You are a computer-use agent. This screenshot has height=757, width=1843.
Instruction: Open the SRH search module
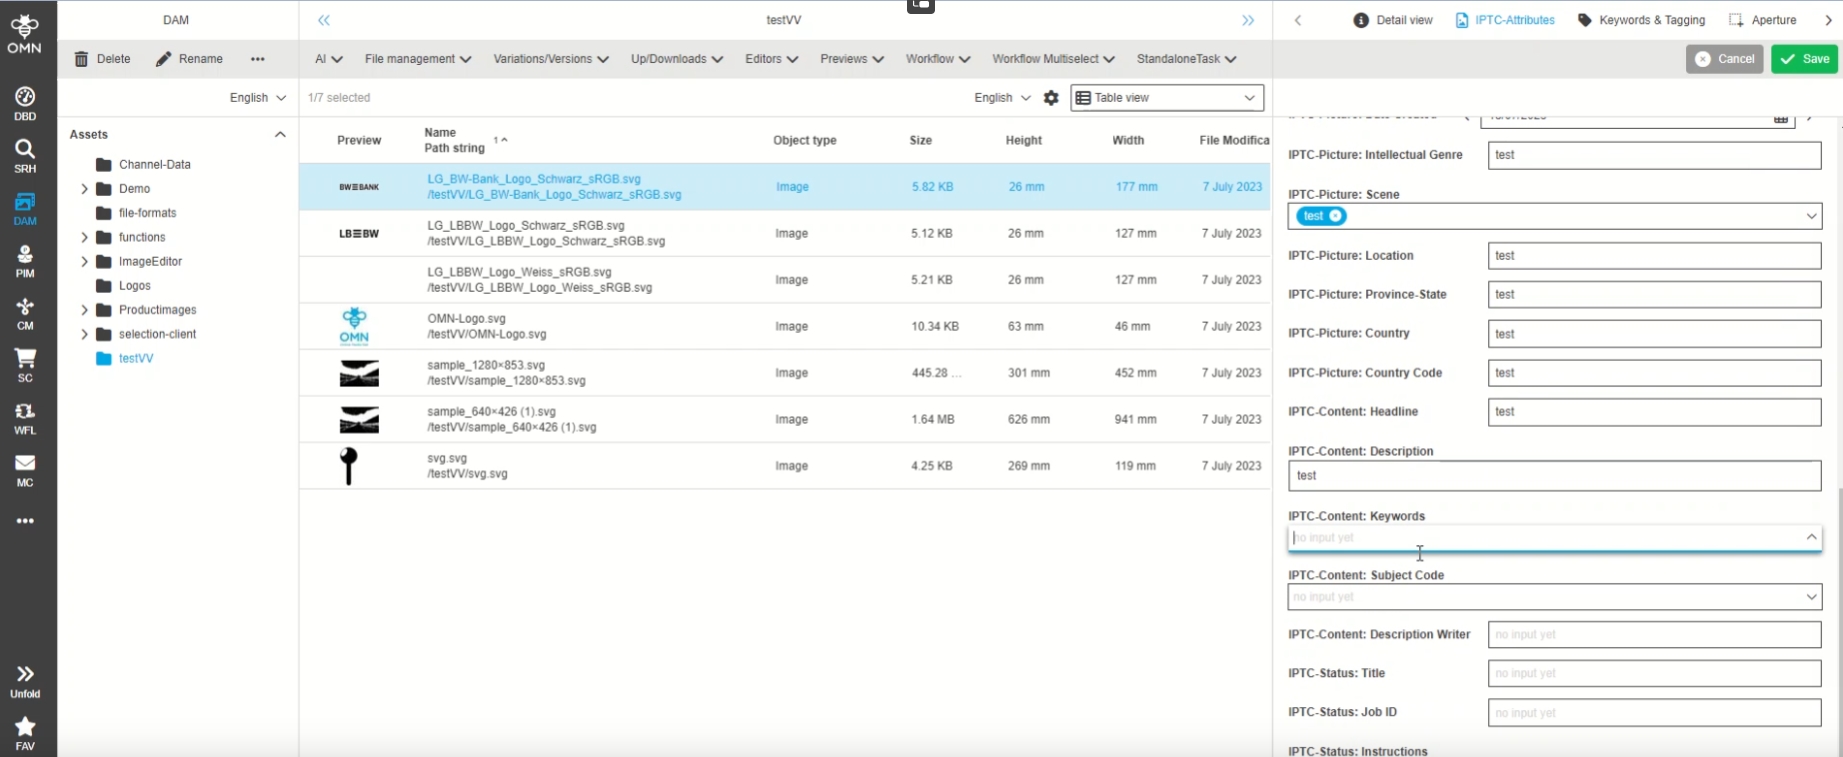coord(25,155)
